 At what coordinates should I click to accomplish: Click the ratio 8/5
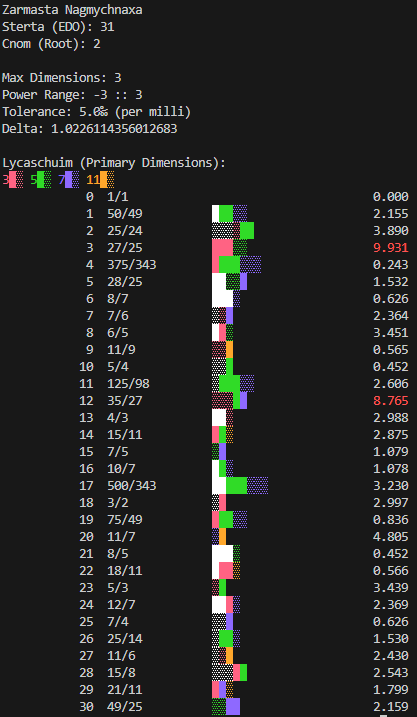(118, 554)
